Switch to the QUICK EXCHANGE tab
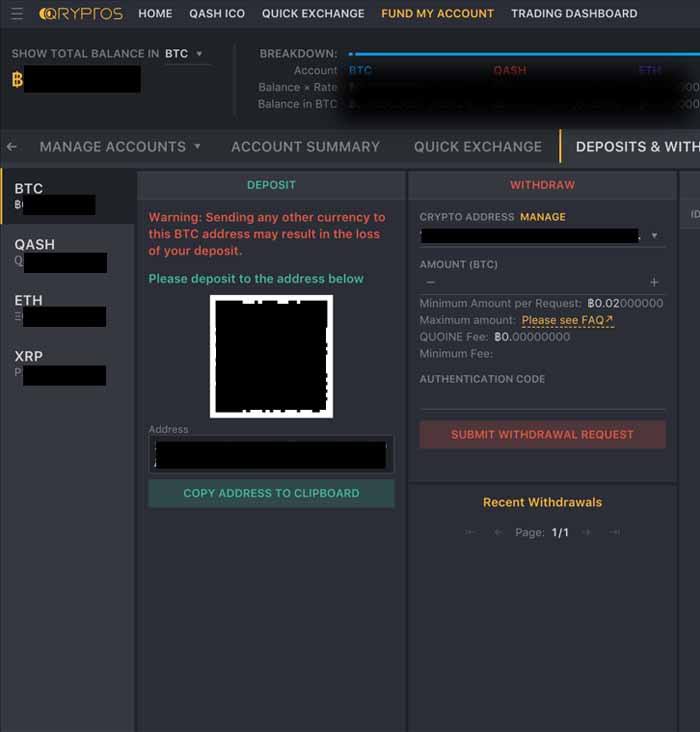Screen dimensions: 700x732 click(478, 147)
